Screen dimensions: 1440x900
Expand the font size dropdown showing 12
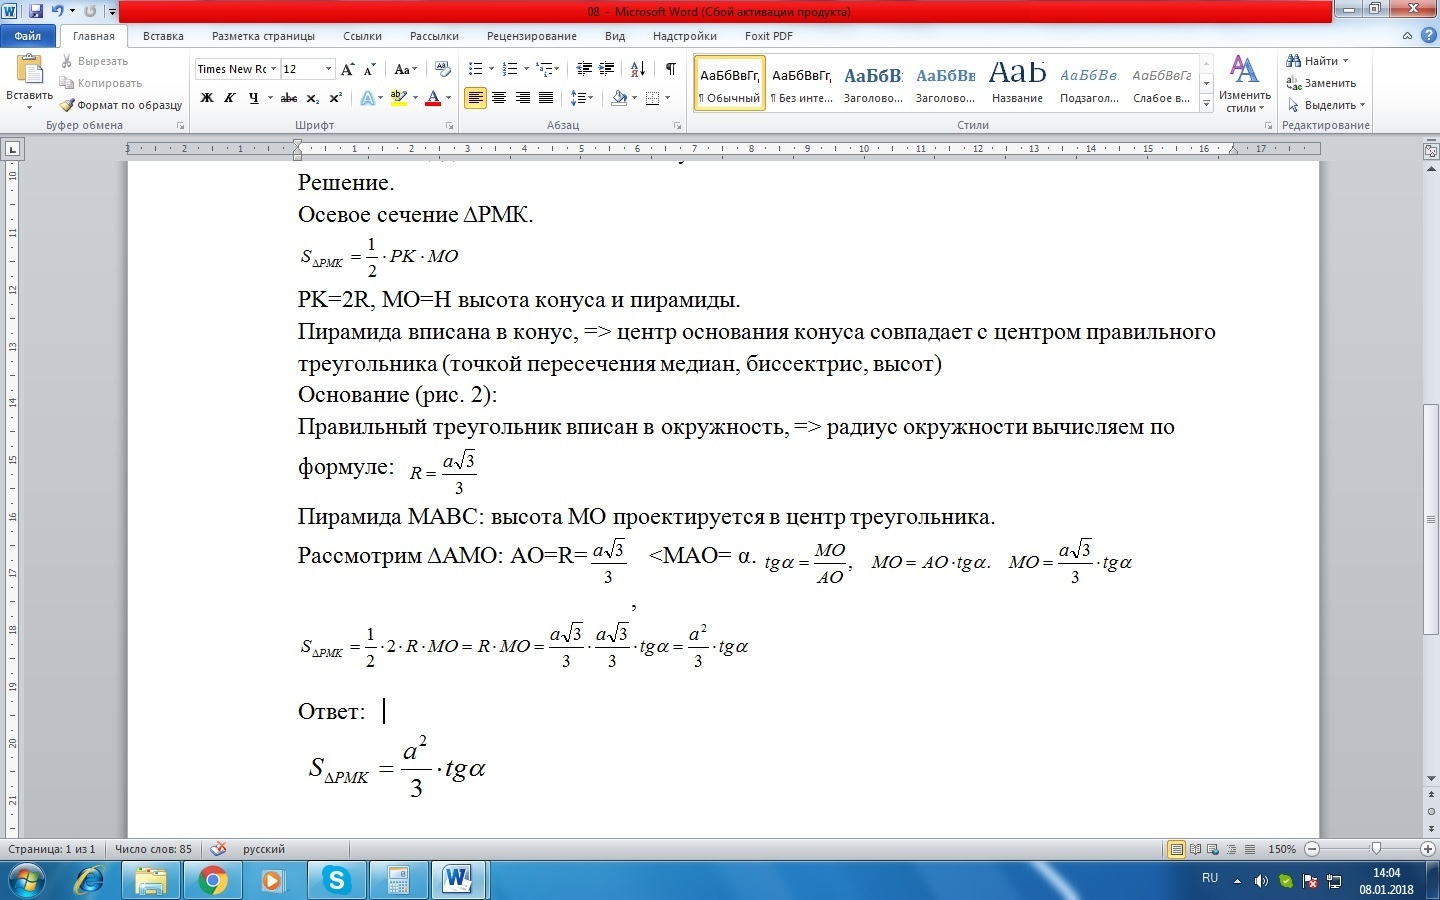pos(328,69)
